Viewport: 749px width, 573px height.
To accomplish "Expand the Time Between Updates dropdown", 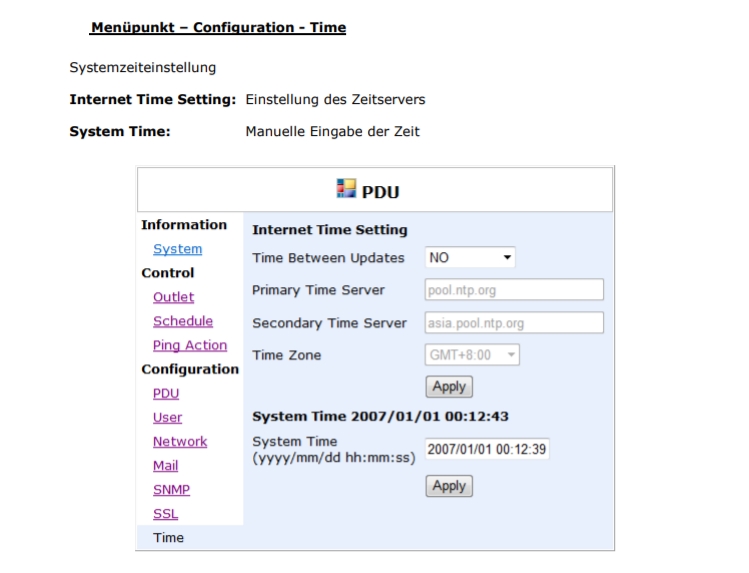I will pos(470,257).
